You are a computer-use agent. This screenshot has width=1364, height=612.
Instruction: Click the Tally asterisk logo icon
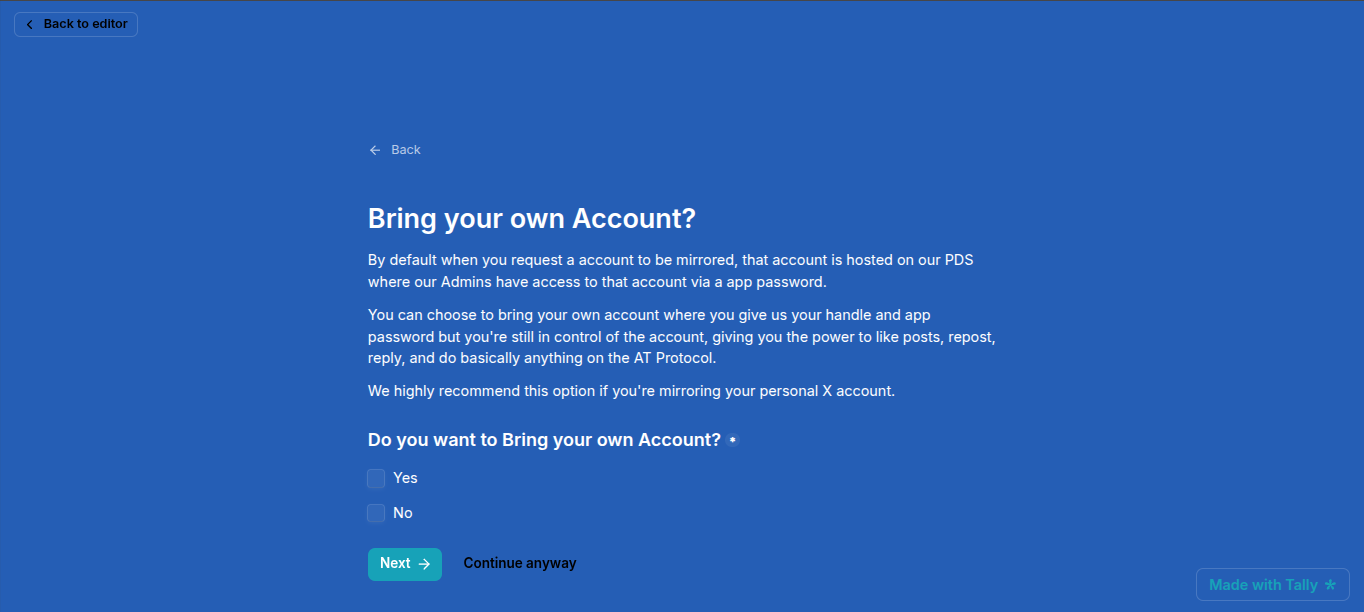click(1330, 585)
